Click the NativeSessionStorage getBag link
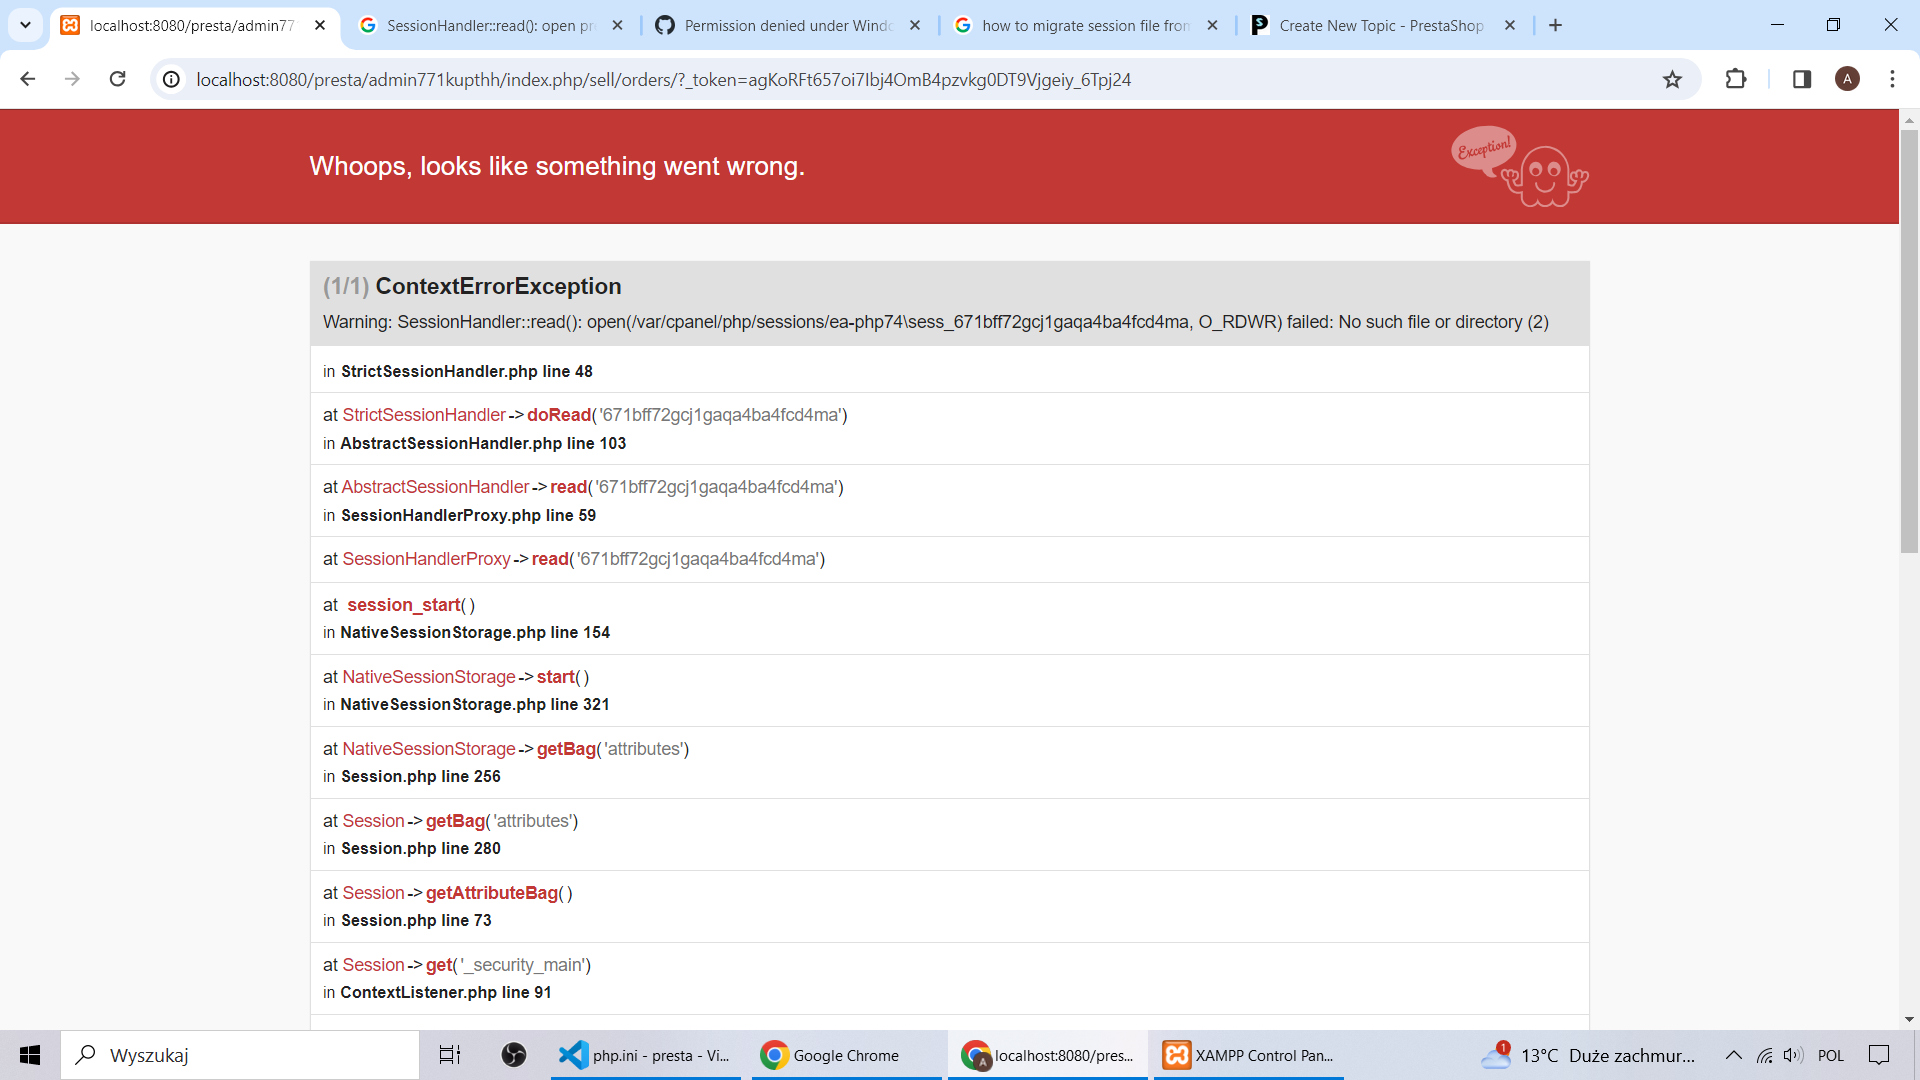 [x=566, y=749]
